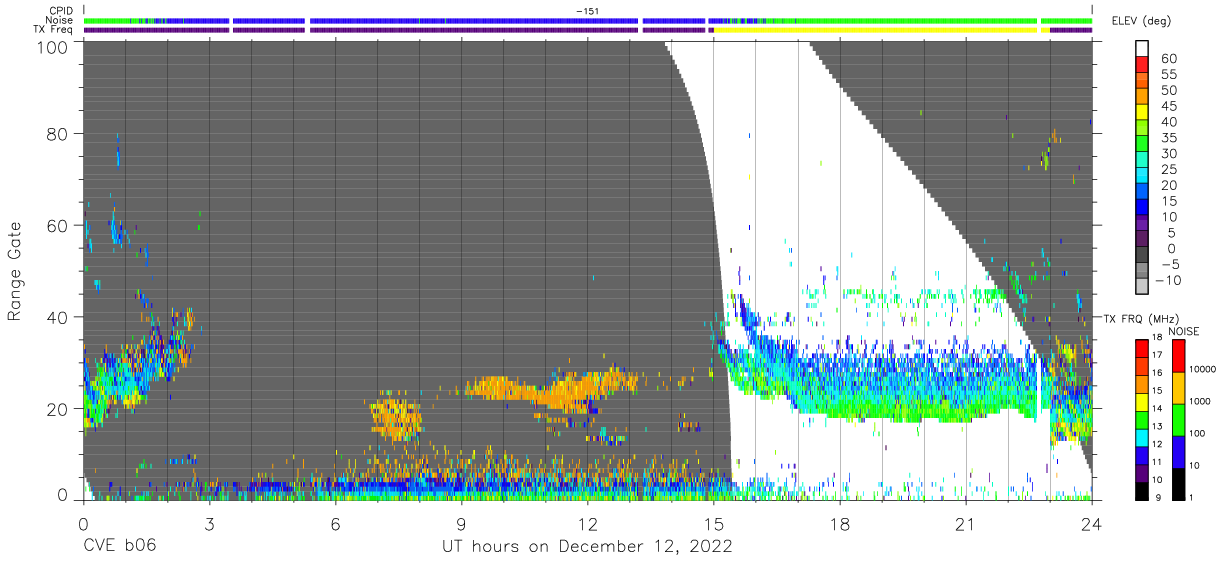Image resolution: width=1228 pixels, height=567 pixels.
Task: Click the '55' ELEV legend value
Action: [x=1167, y=75]
